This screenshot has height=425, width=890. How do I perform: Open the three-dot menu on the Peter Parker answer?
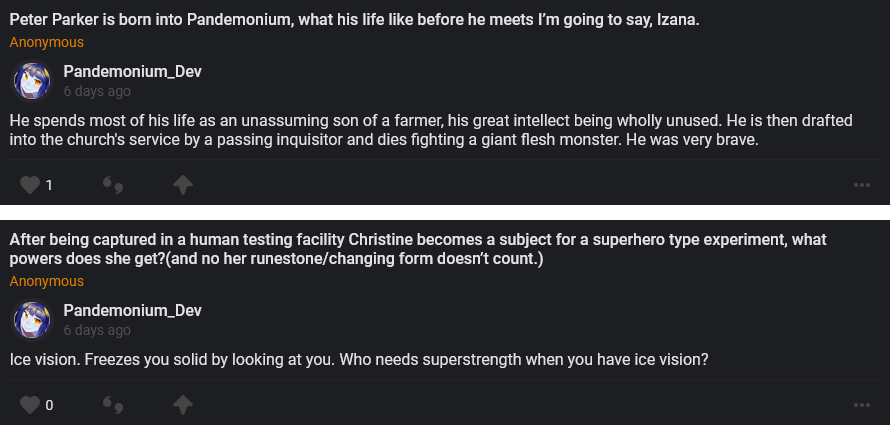point(862,185)
